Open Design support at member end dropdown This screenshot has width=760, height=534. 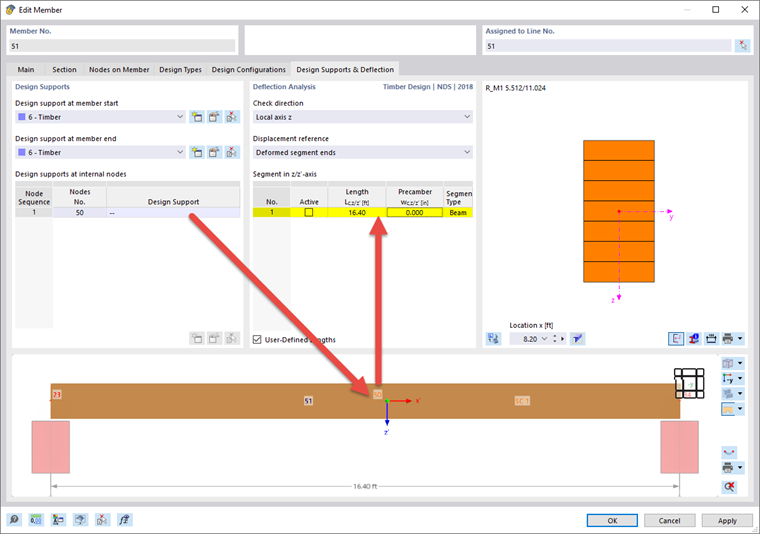tap(180, 152)
